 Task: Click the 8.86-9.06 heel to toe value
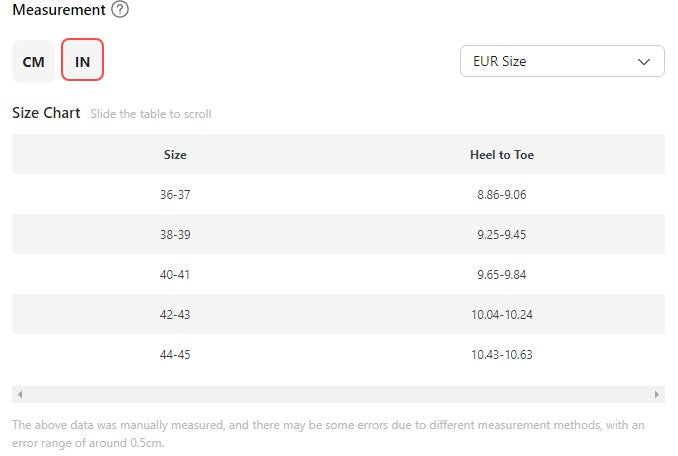tap(501, 195)
